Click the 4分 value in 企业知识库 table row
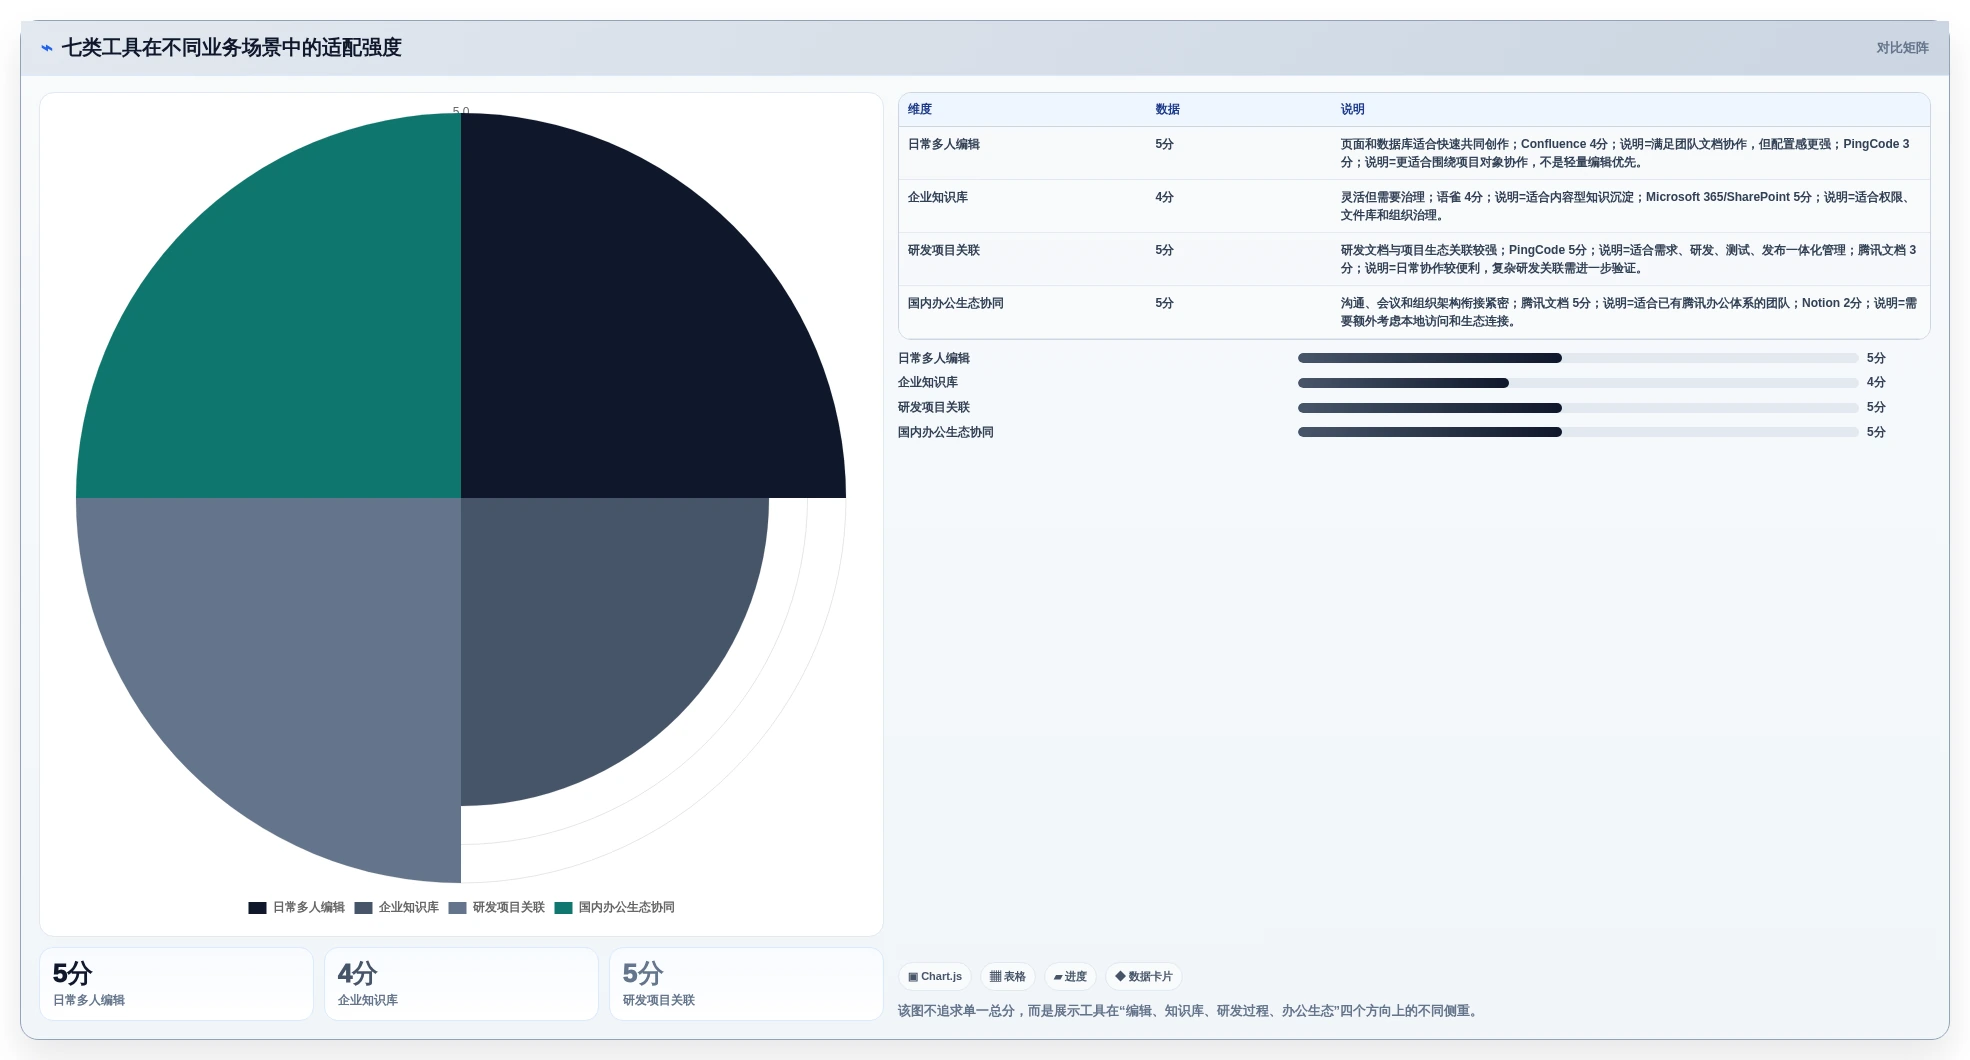 [1165, 197]
